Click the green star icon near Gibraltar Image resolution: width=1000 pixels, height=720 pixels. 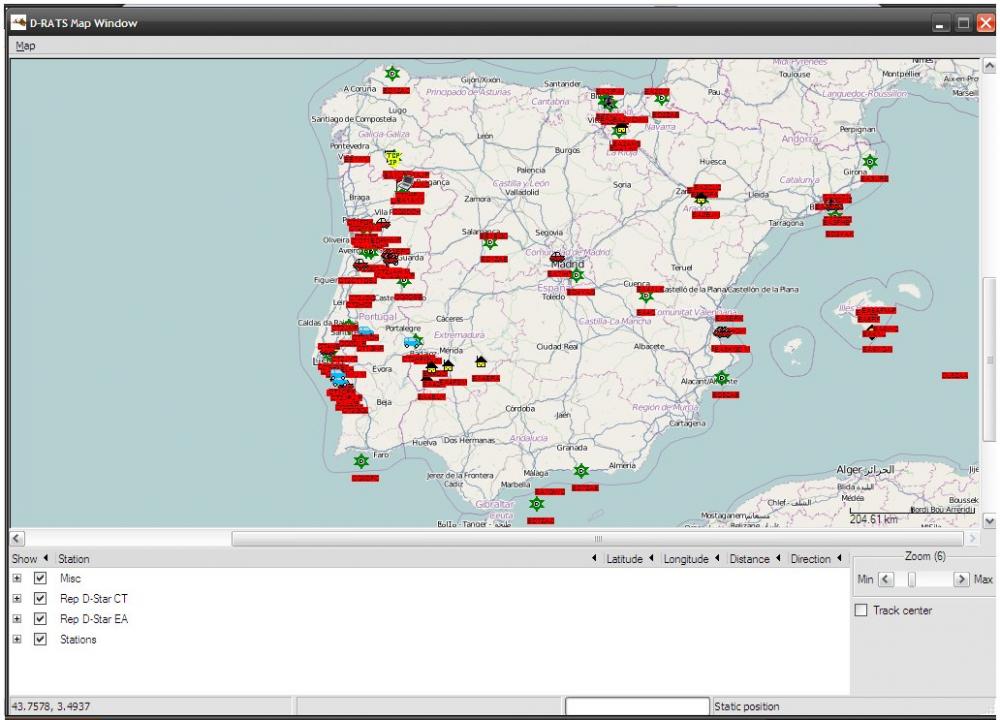(536, 504)
